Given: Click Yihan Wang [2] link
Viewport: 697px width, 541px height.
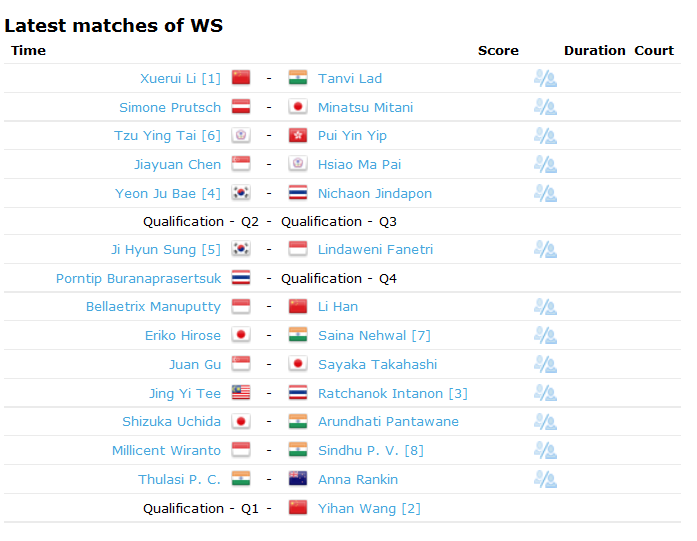Looking at the screenshot, I should [x=369, y=509].
